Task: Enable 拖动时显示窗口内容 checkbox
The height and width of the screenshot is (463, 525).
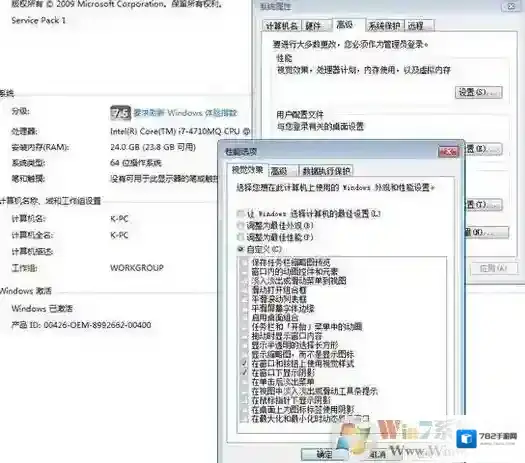Action: click(x=245, y=336)
